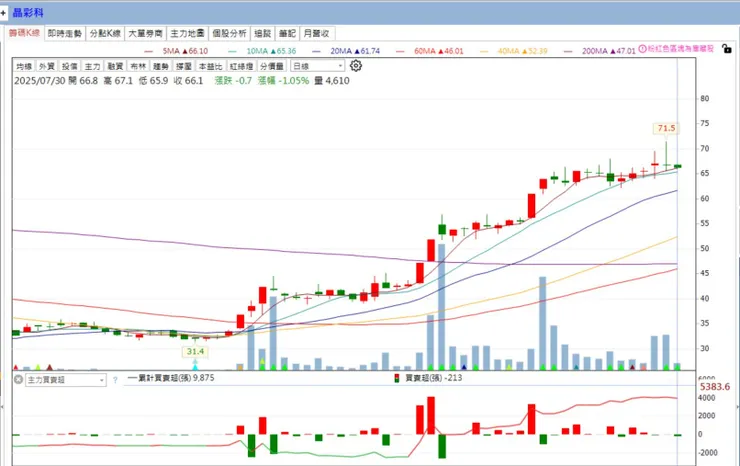
Task: Open help question mark beside indicator dropdown
Action: (115, 380)
